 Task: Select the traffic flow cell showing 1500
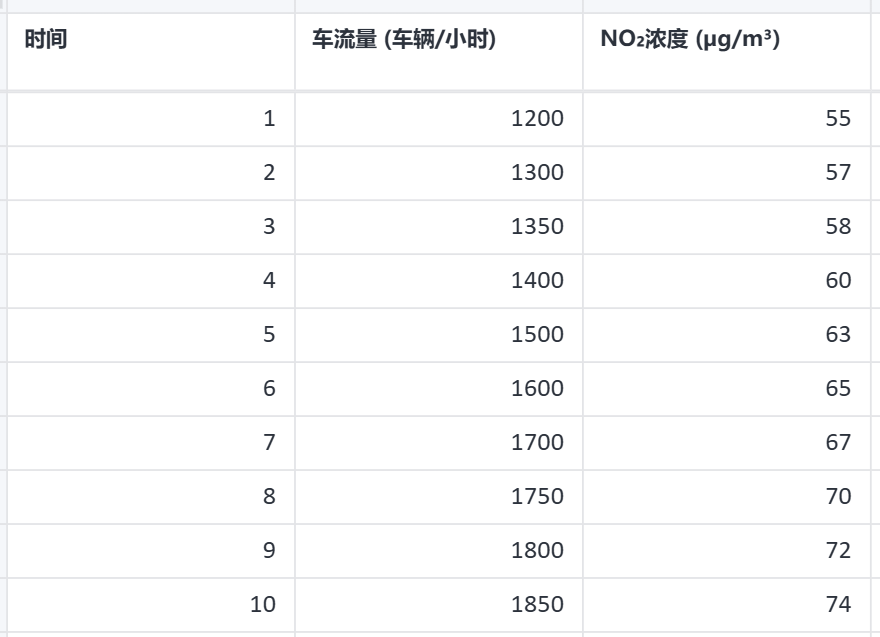(x=439, y=335)
